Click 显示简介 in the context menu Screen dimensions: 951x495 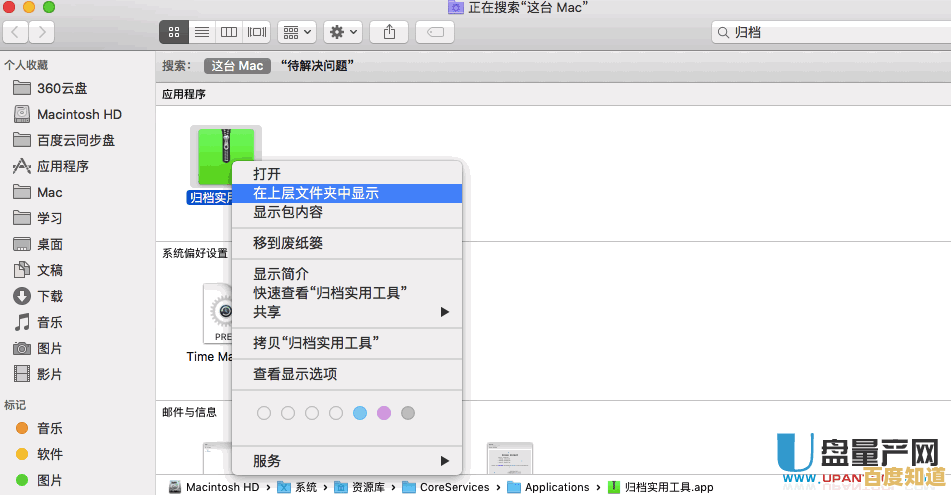pos(281,274)
